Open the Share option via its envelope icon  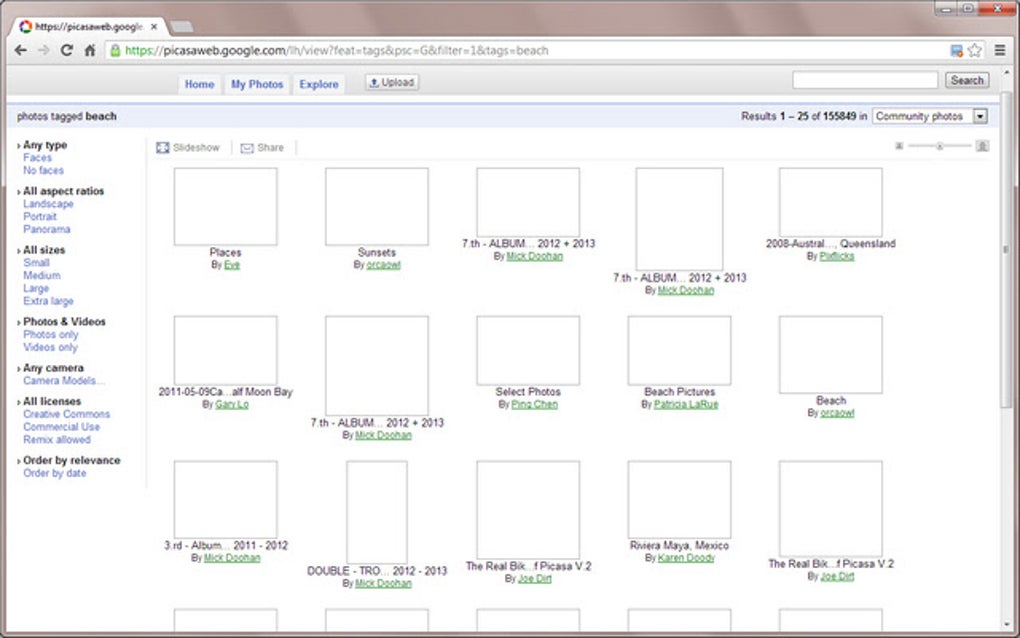[x=246, y=147]
